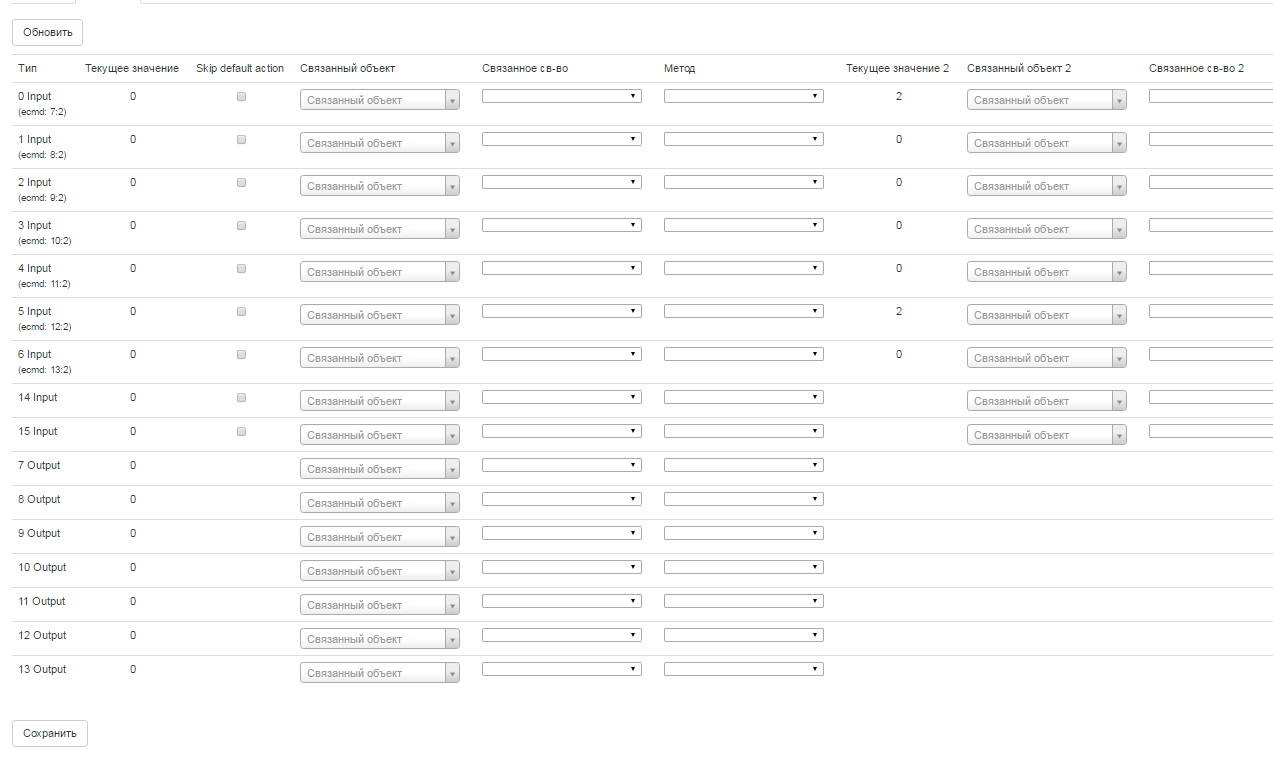Expand Метод dropdown for 9 Output
Viewport: 1273px width, 764px height.
743,533
